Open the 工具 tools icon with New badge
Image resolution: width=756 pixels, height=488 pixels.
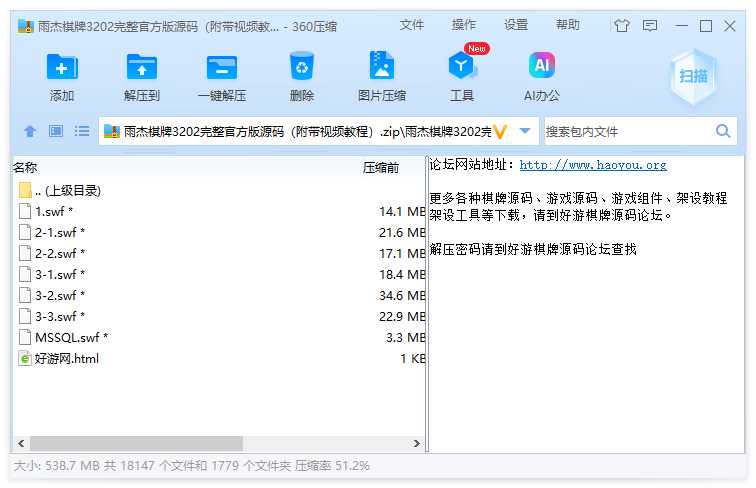click(x=463, y=64)
